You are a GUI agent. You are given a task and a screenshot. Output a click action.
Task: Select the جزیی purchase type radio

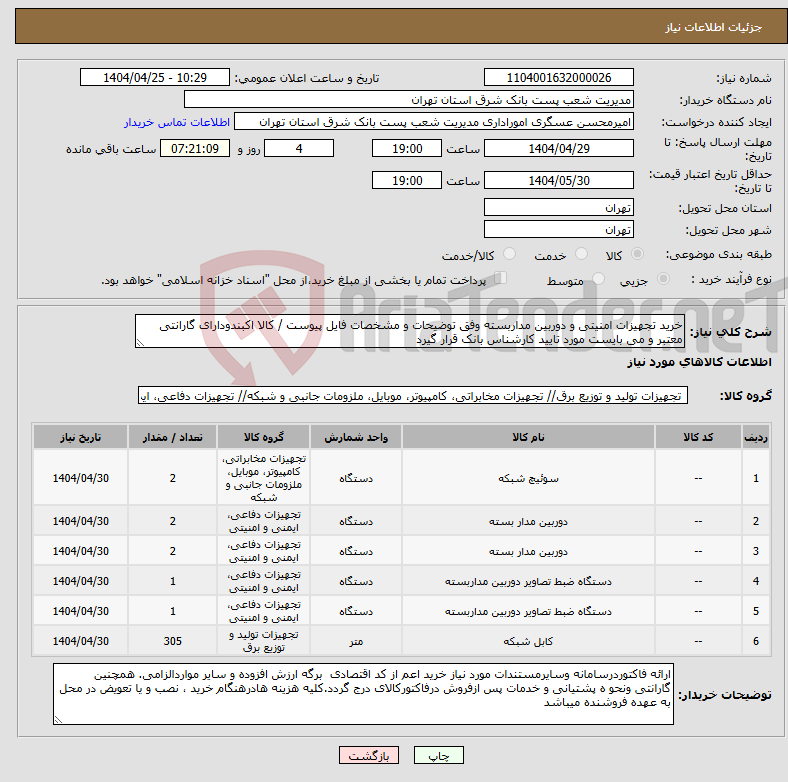click(663, 278)
